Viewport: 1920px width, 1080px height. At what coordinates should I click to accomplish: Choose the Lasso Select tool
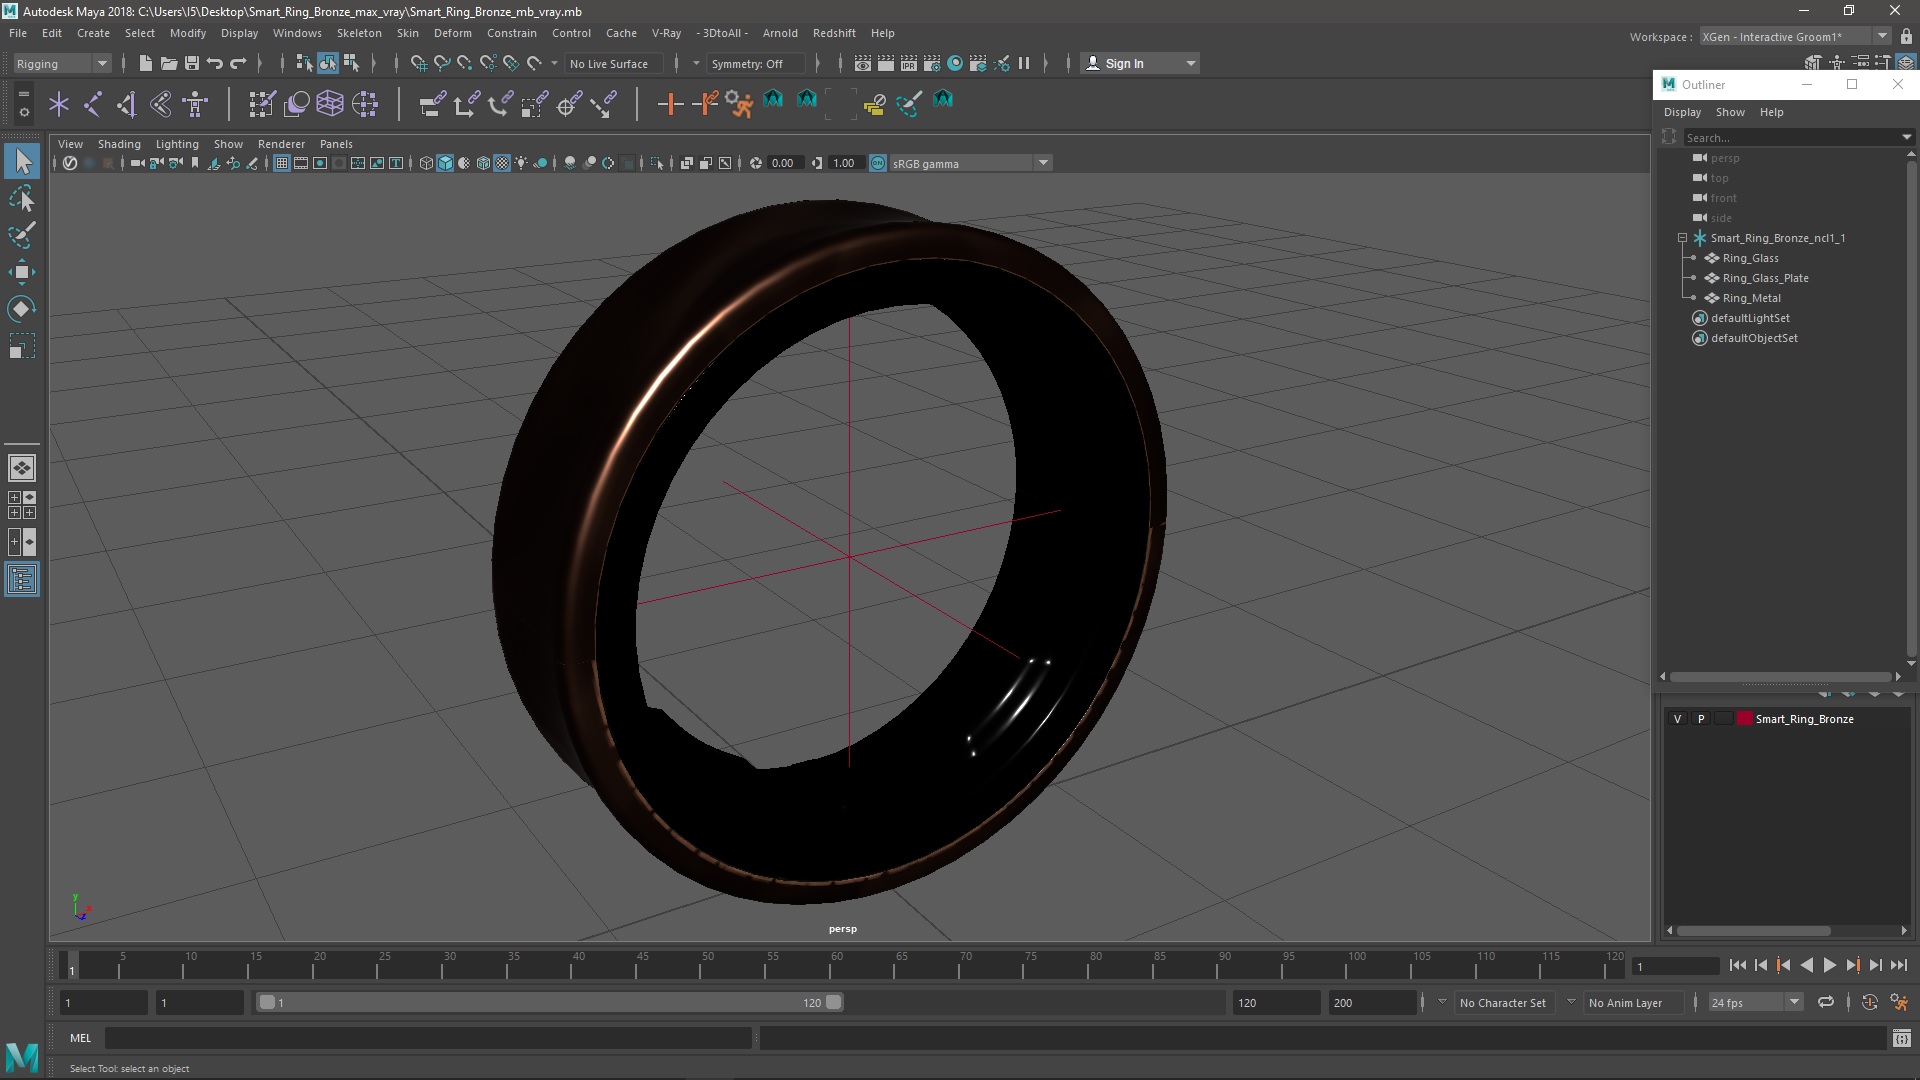[x=22, y=198]
